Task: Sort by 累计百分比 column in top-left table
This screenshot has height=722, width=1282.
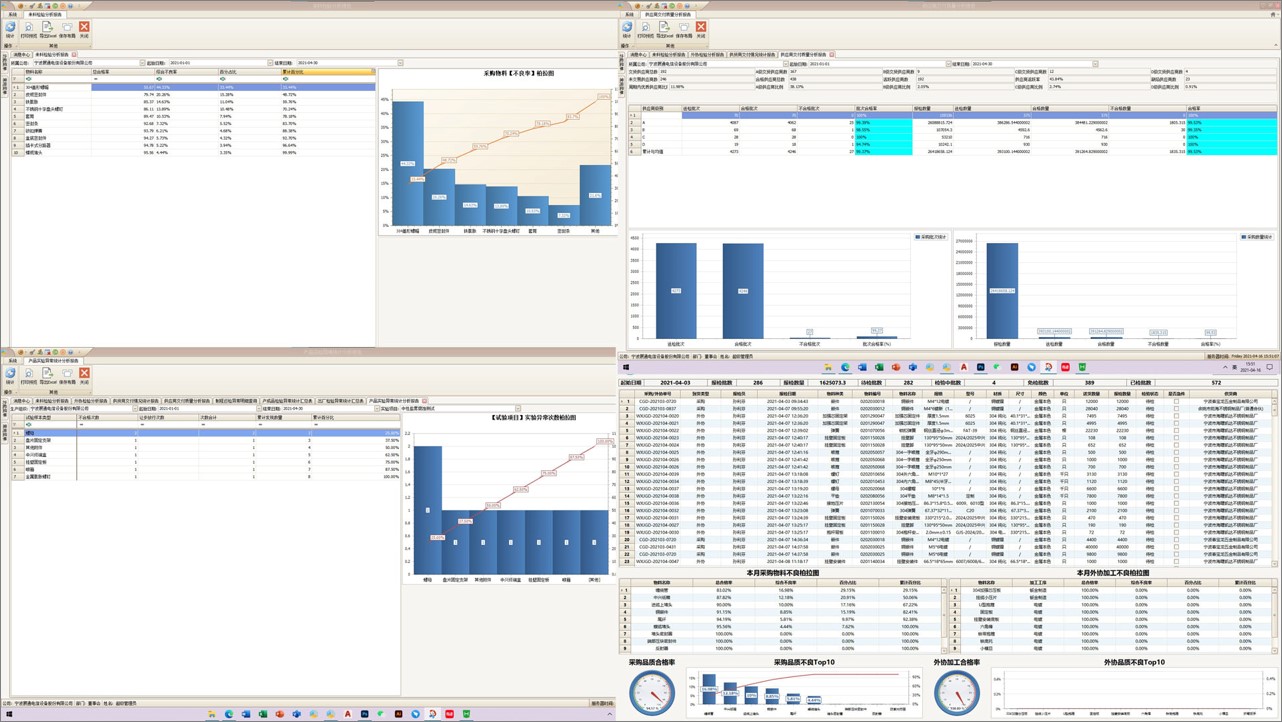Action: [328, 72]
